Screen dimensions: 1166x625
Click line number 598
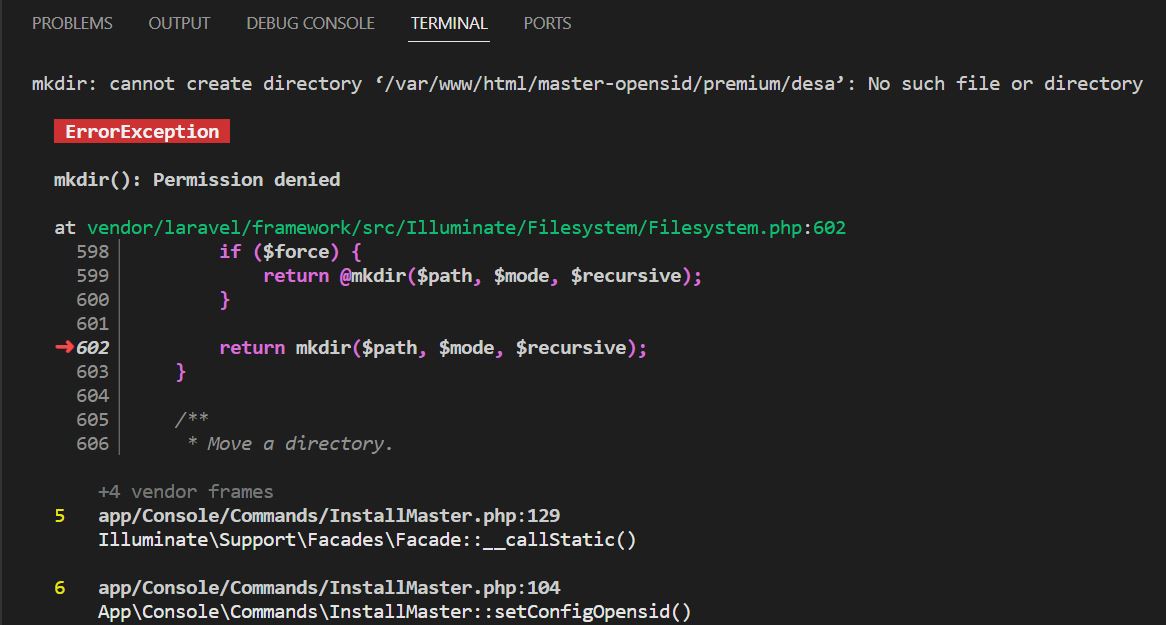pyautogui.click(x=93, y=252)
